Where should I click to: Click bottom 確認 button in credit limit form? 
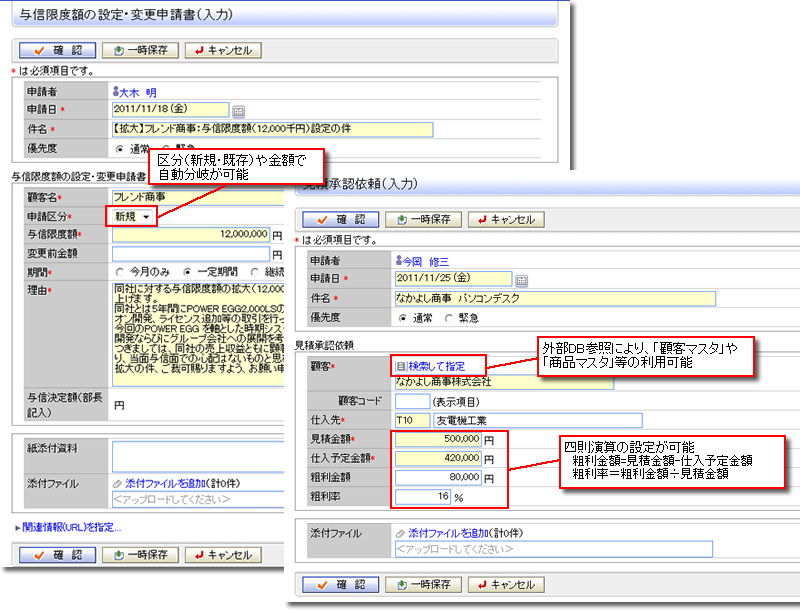57,555
